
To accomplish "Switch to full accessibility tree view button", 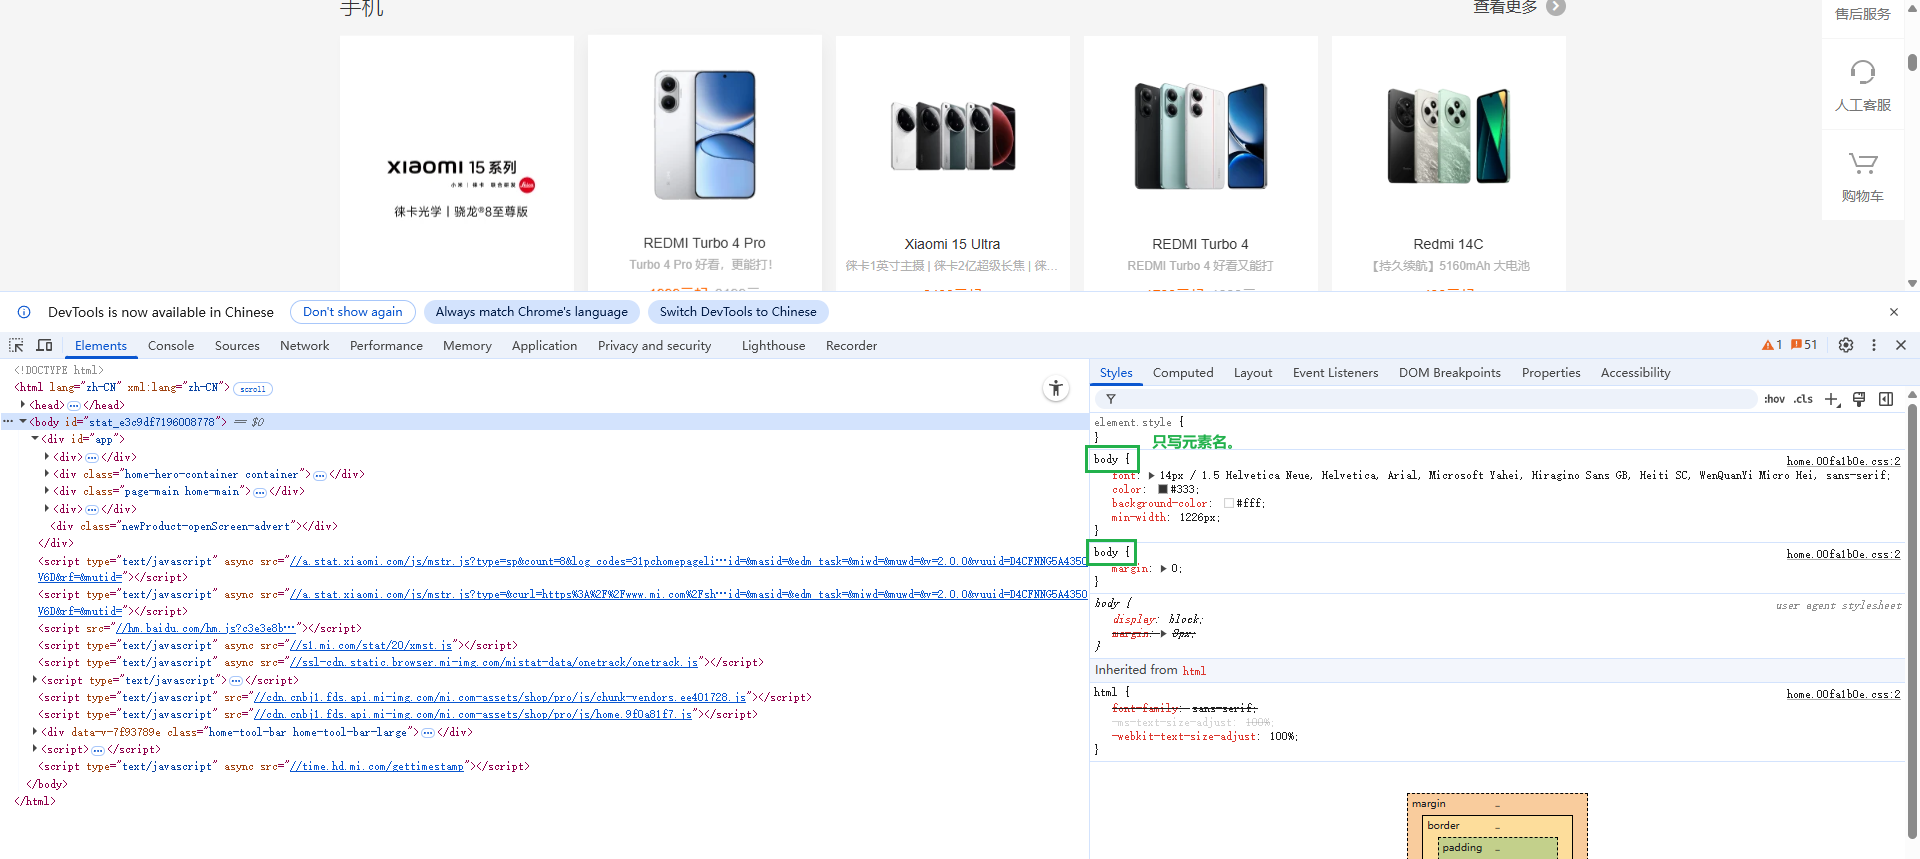I will tap(1056, 388).
